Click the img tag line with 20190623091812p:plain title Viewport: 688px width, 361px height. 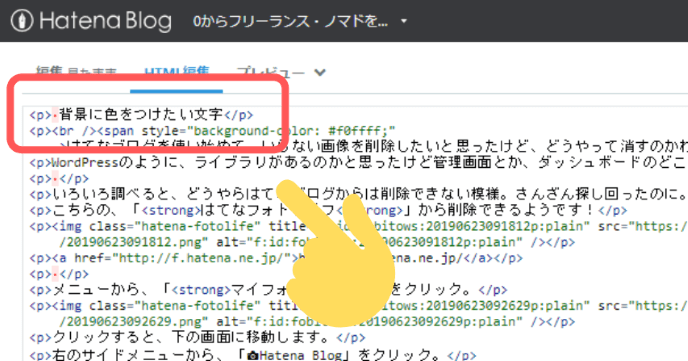pos(358,226)
